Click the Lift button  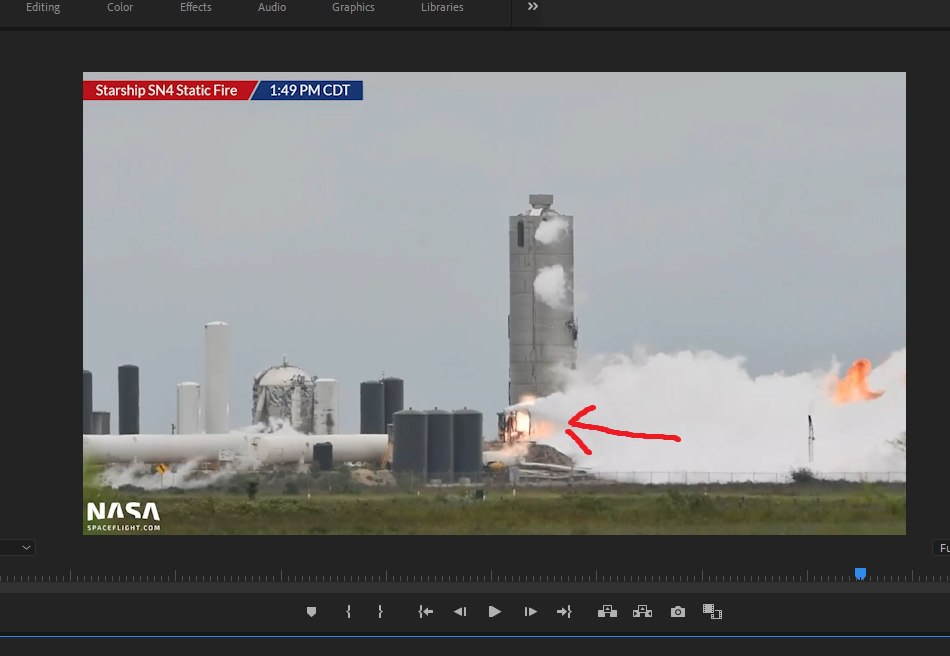tap(607, 612)
